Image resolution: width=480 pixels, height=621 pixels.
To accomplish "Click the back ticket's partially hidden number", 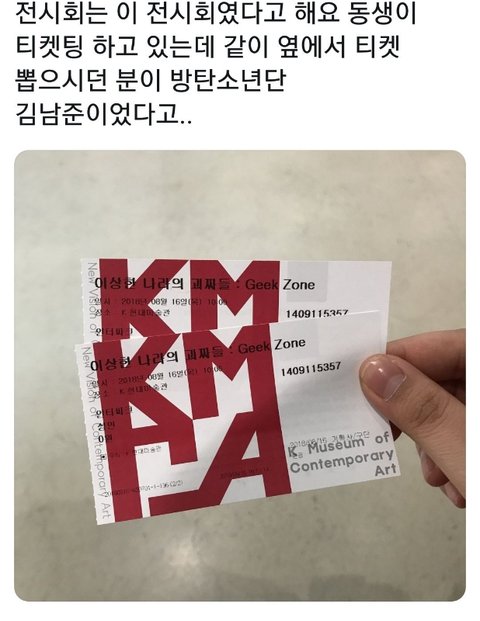I will (x=317, y=314).
